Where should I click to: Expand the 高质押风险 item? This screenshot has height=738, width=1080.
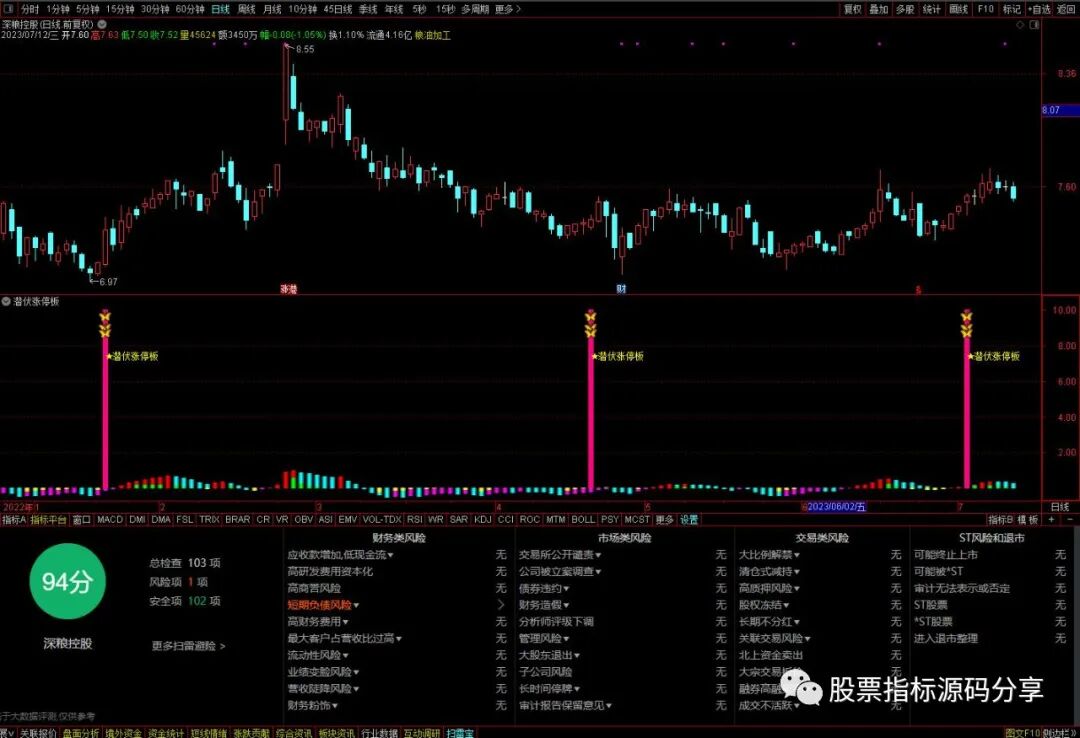coord(769,588)
